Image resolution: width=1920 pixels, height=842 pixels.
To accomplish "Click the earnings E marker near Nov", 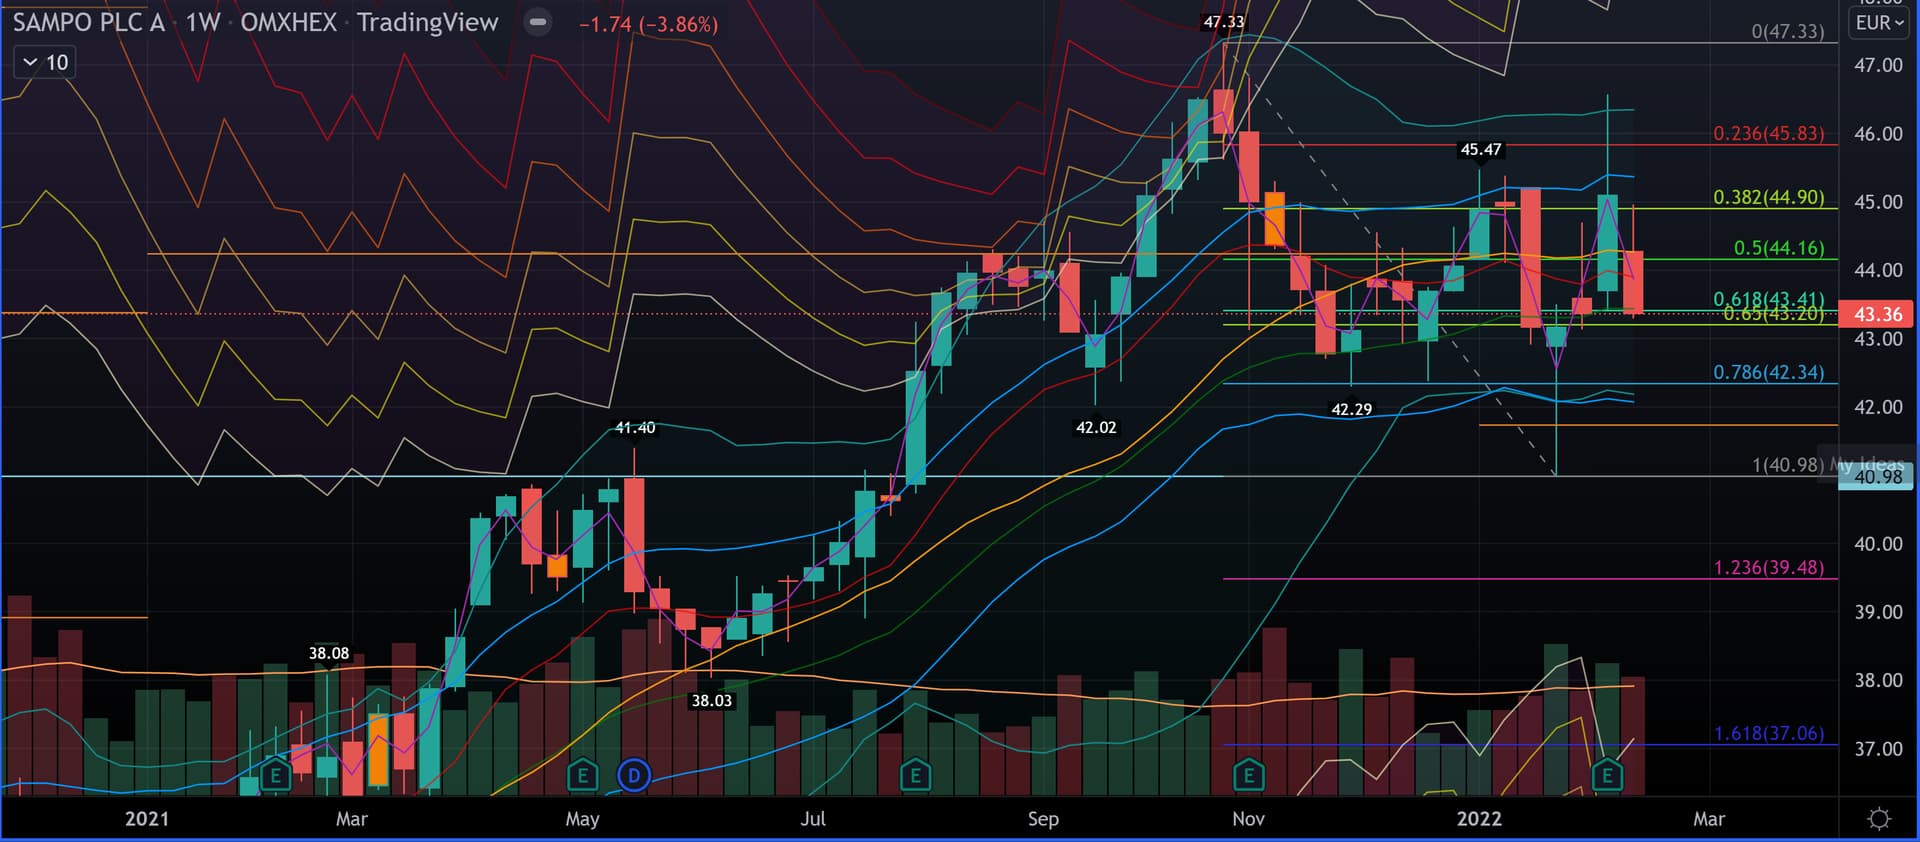I will [1248, 775].
